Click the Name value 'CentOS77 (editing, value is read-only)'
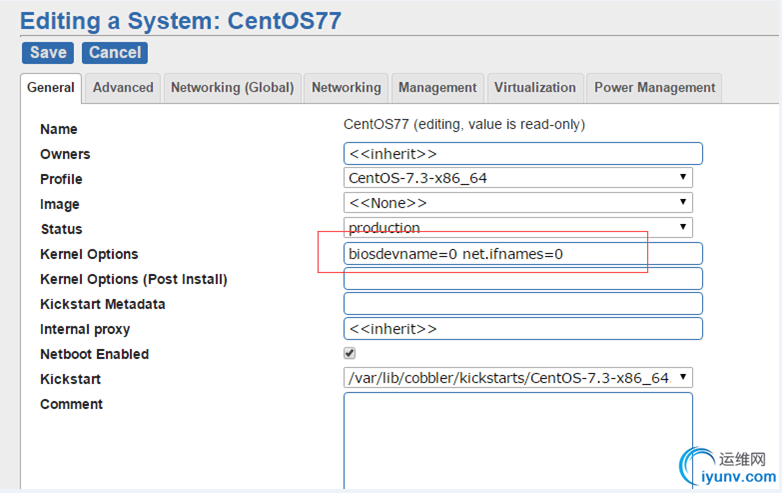The image size is (782, 493). pos(464,124)
